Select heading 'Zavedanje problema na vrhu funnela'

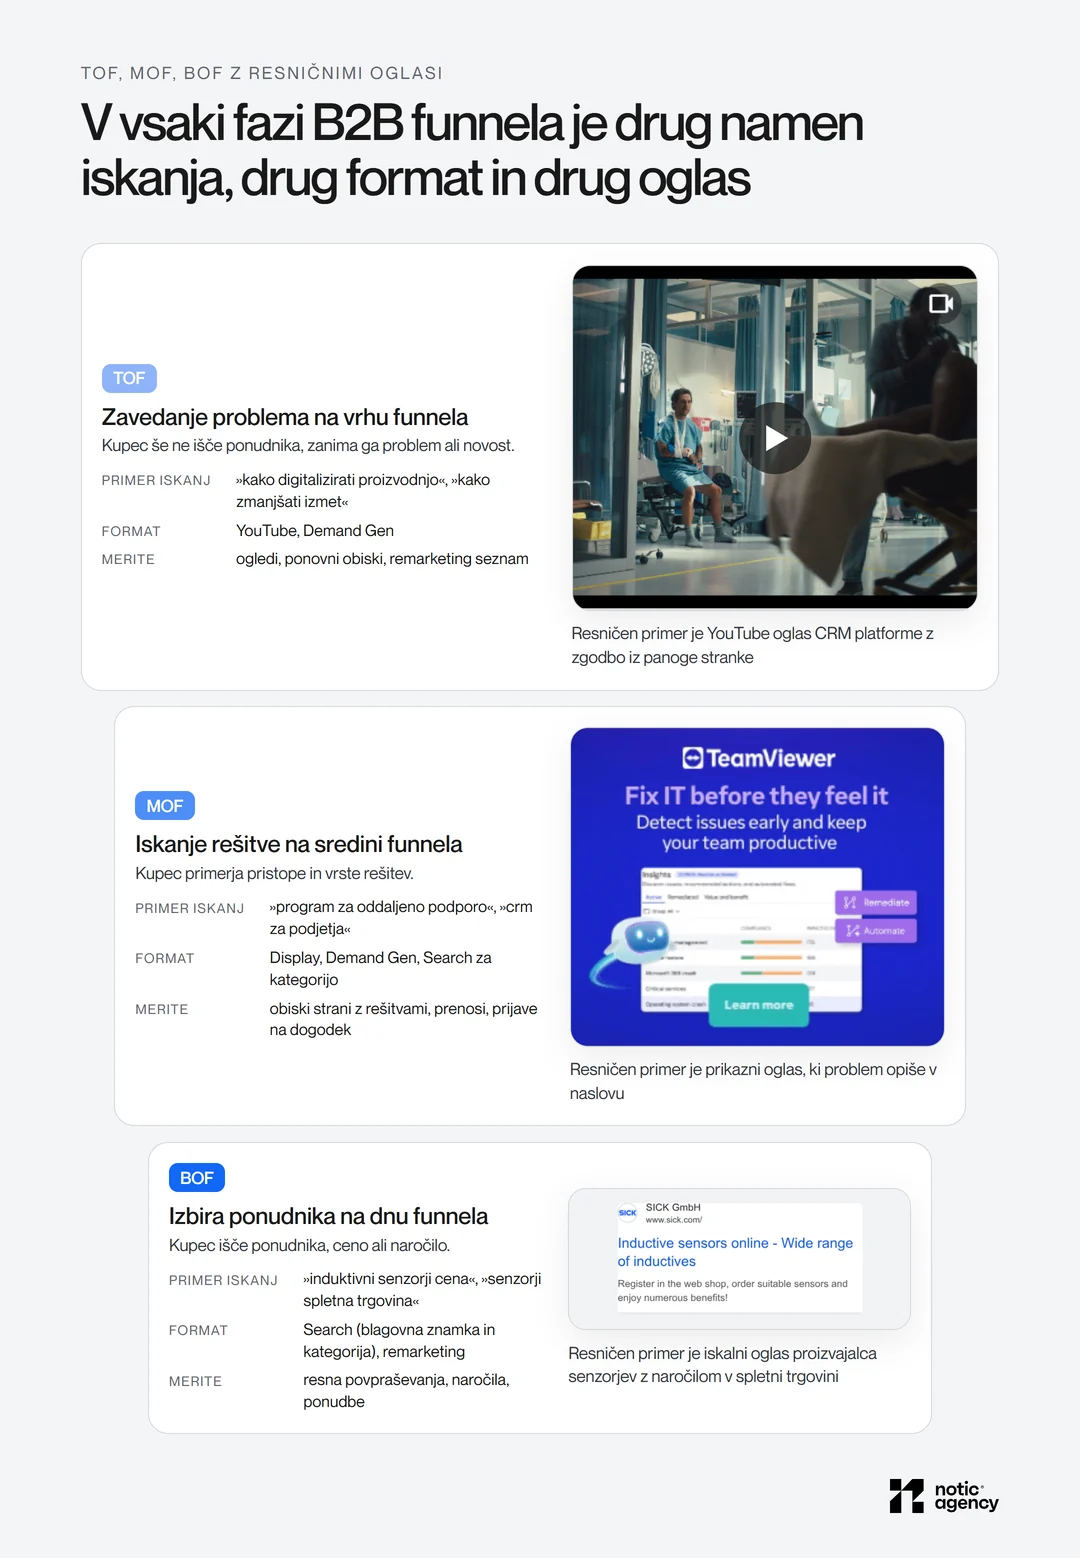(285, 417)
